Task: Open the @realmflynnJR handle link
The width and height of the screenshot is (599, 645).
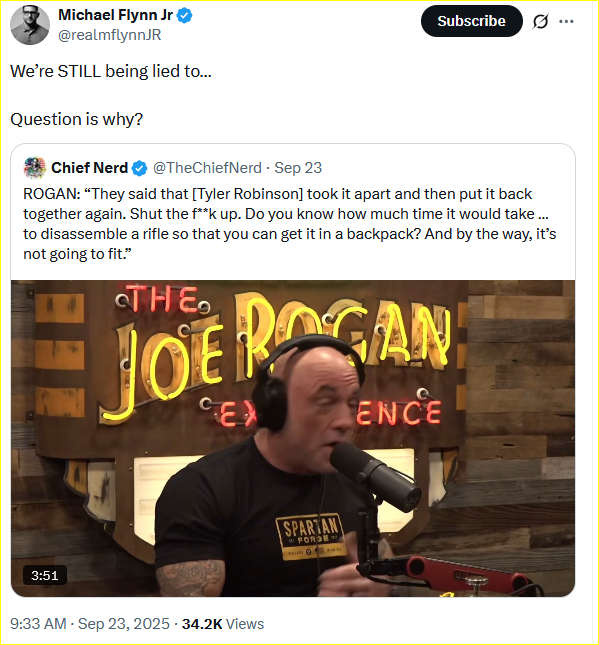Action: click(109, 35)
